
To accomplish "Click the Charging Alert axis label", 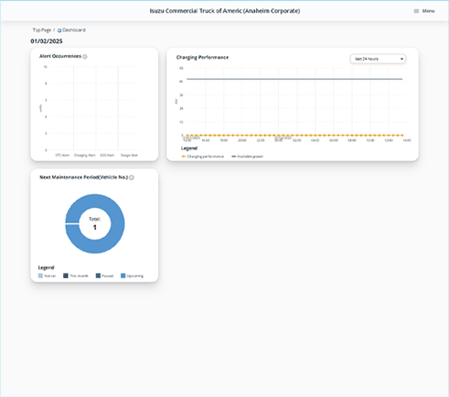I will [85, 155].
